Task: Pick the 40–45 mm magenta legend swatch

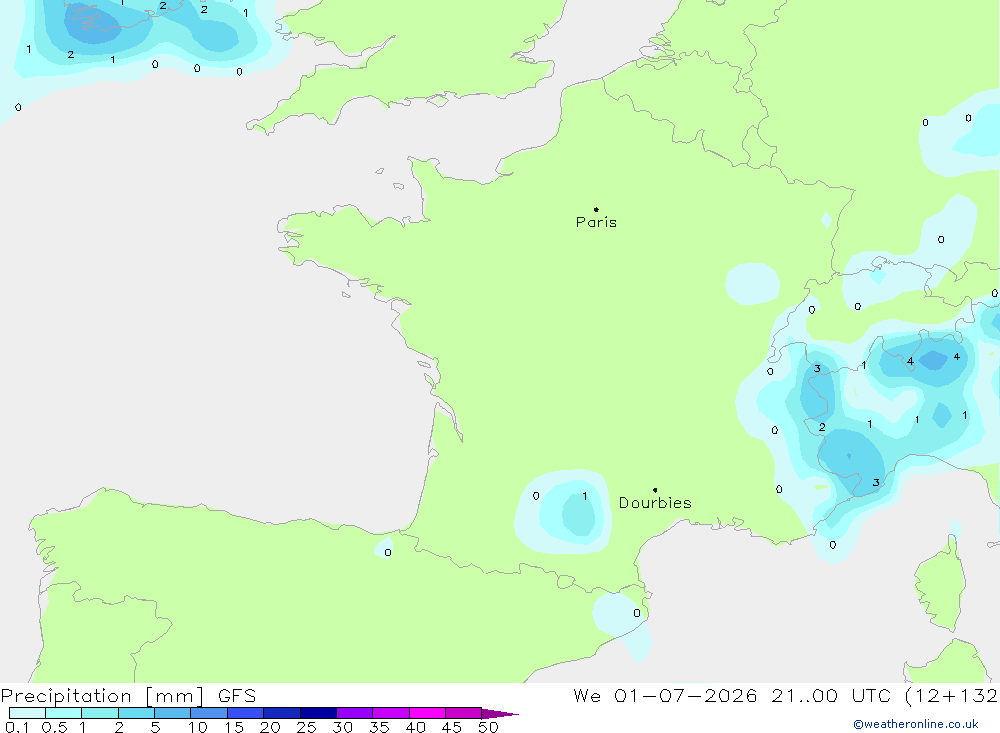Action: [x=427, y=713]
